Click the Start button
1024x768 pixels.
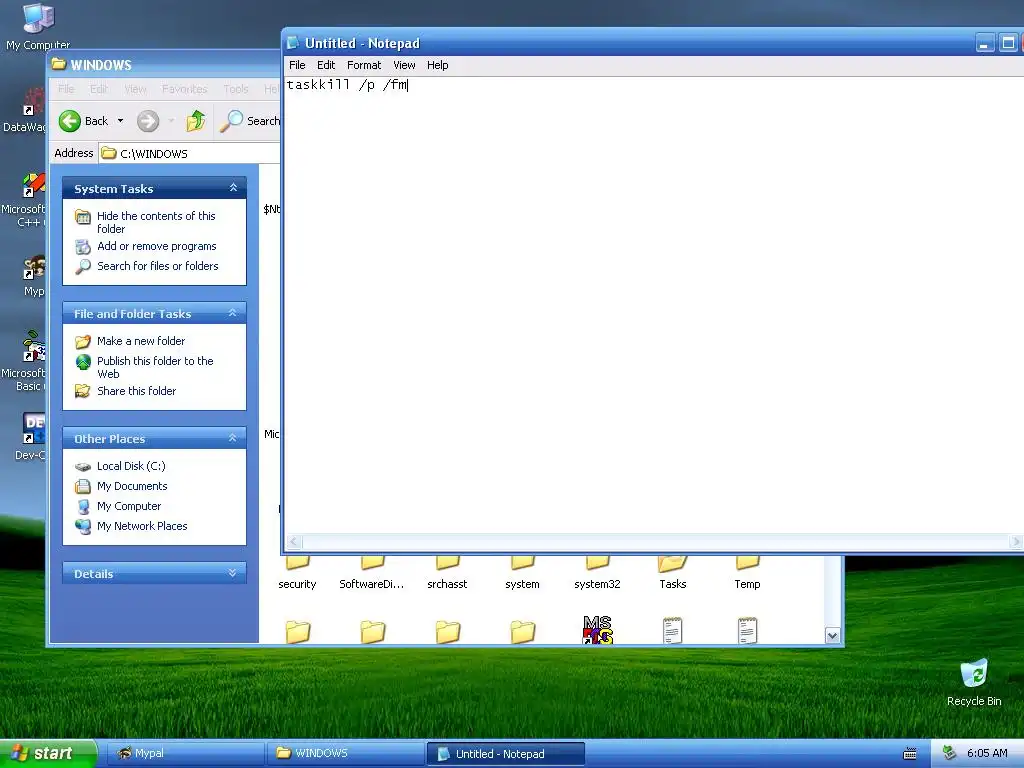coord(48,753)
